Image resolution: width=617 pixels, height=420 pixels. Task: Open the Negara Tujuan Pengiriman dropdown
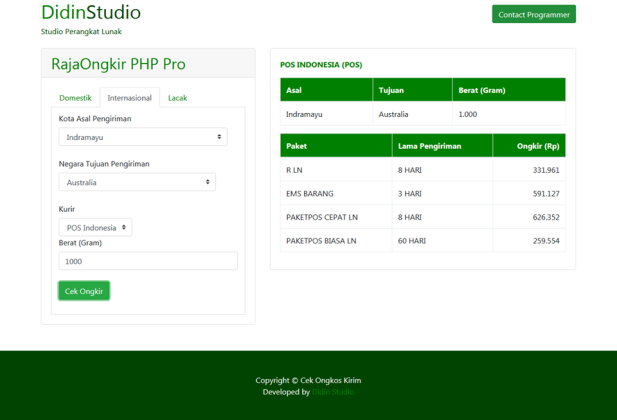(x=137, y=183)
